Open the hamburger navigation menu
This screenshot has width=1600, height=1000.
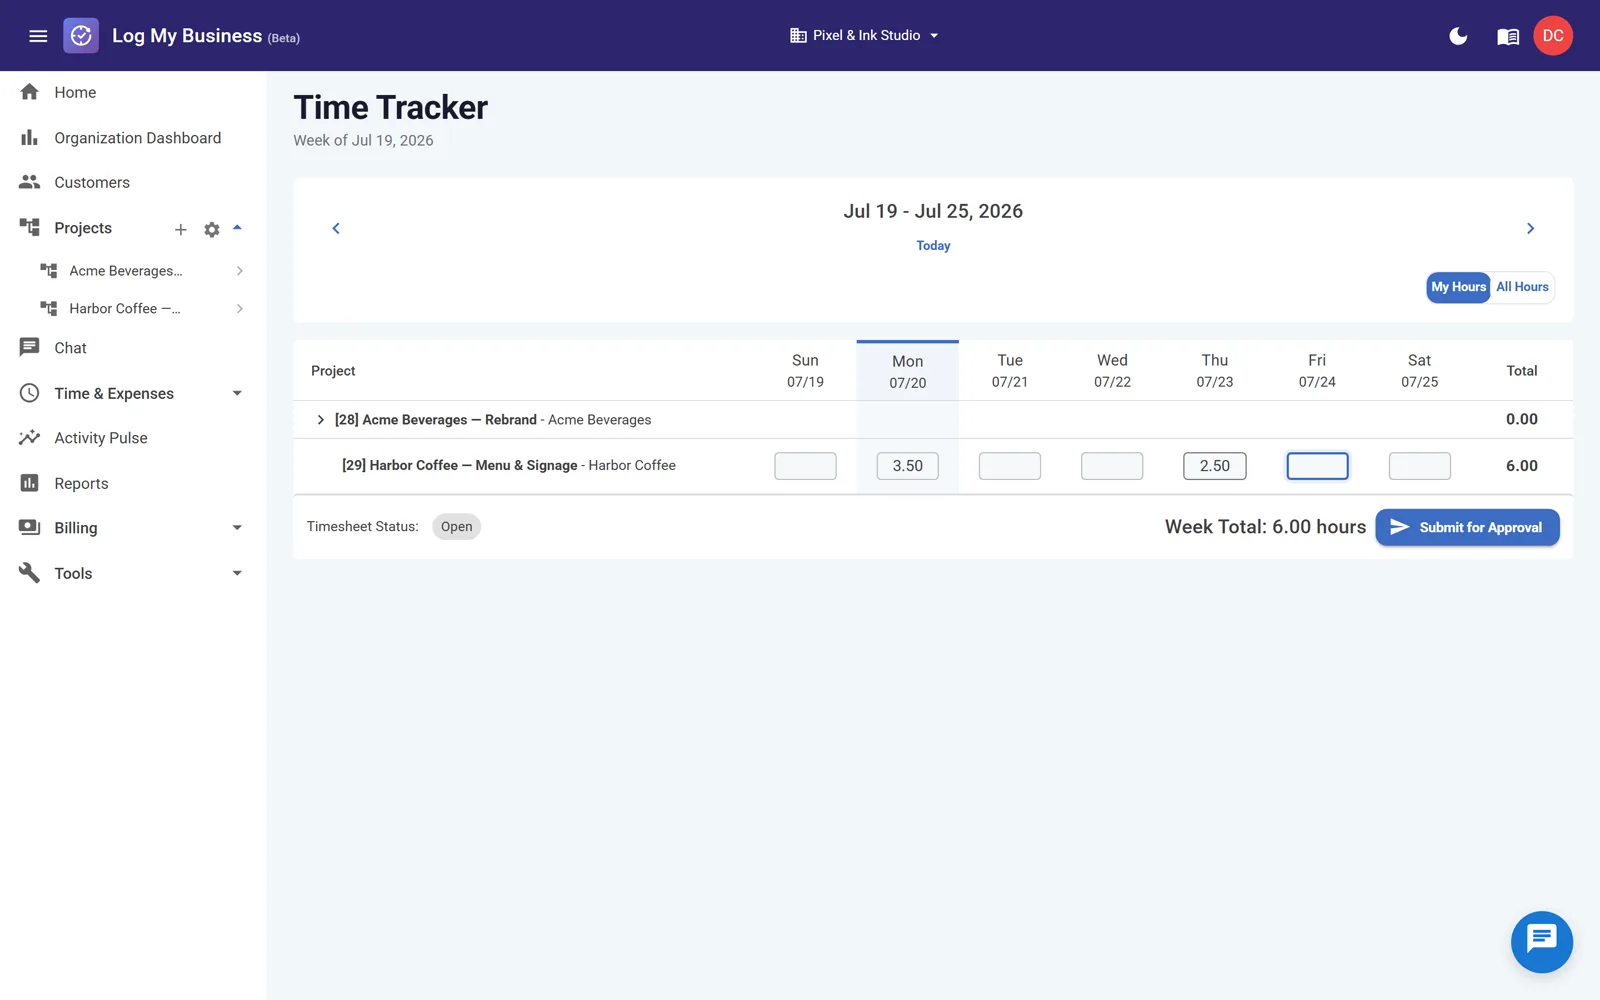click(38, 36)
